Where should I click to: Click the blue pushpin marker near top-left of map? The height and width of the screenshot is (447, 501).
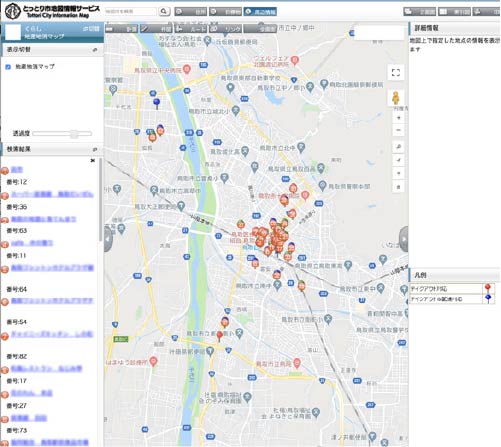(x=156, y=103)
